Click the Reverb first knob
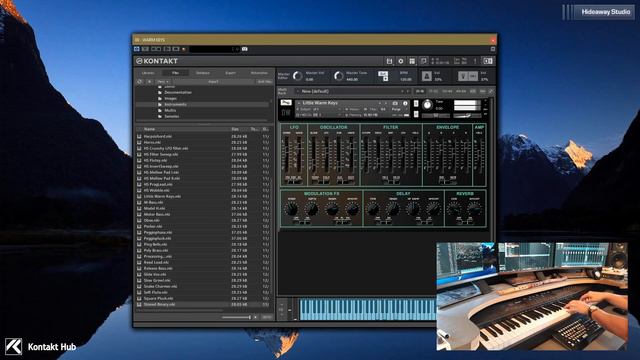The image size is (640, 360). (454, 209)
